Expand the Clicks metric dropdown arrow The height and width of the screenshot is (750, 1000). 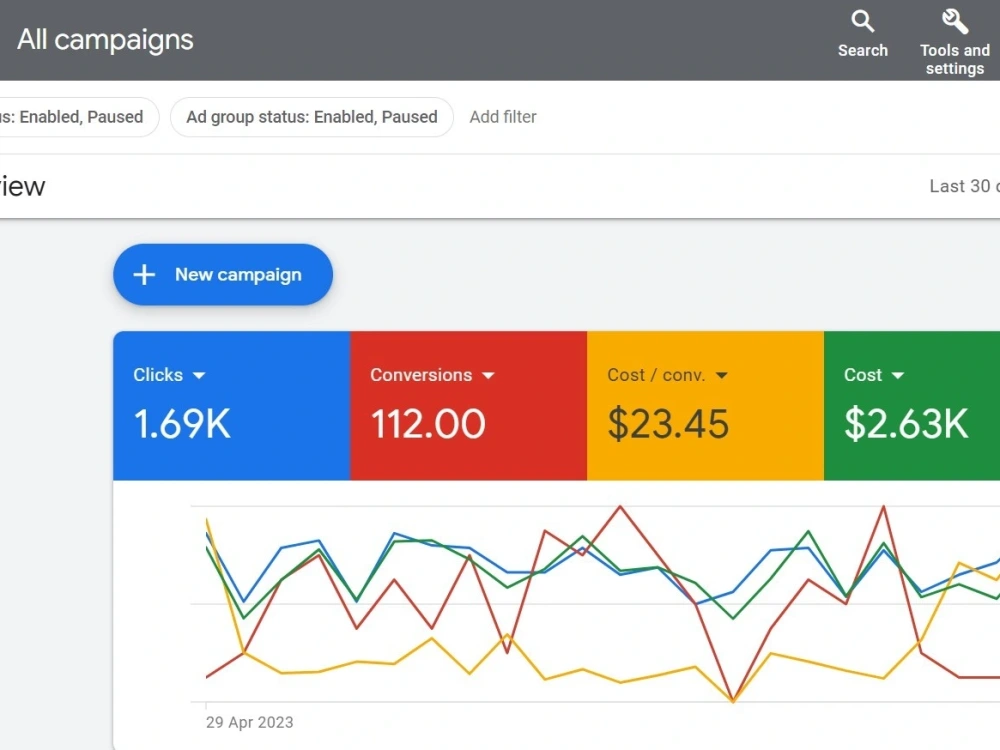(199, 376)
